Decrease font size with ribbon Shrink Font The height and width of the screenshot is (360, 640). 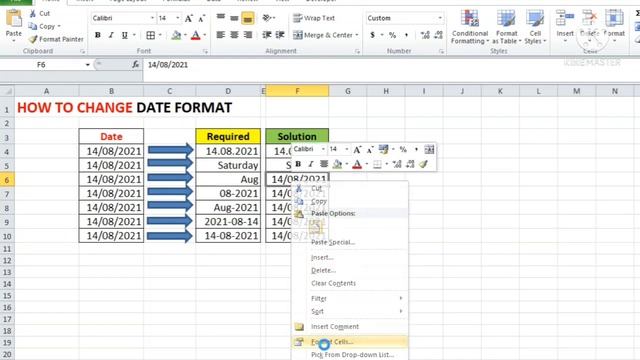coord(202,18)
